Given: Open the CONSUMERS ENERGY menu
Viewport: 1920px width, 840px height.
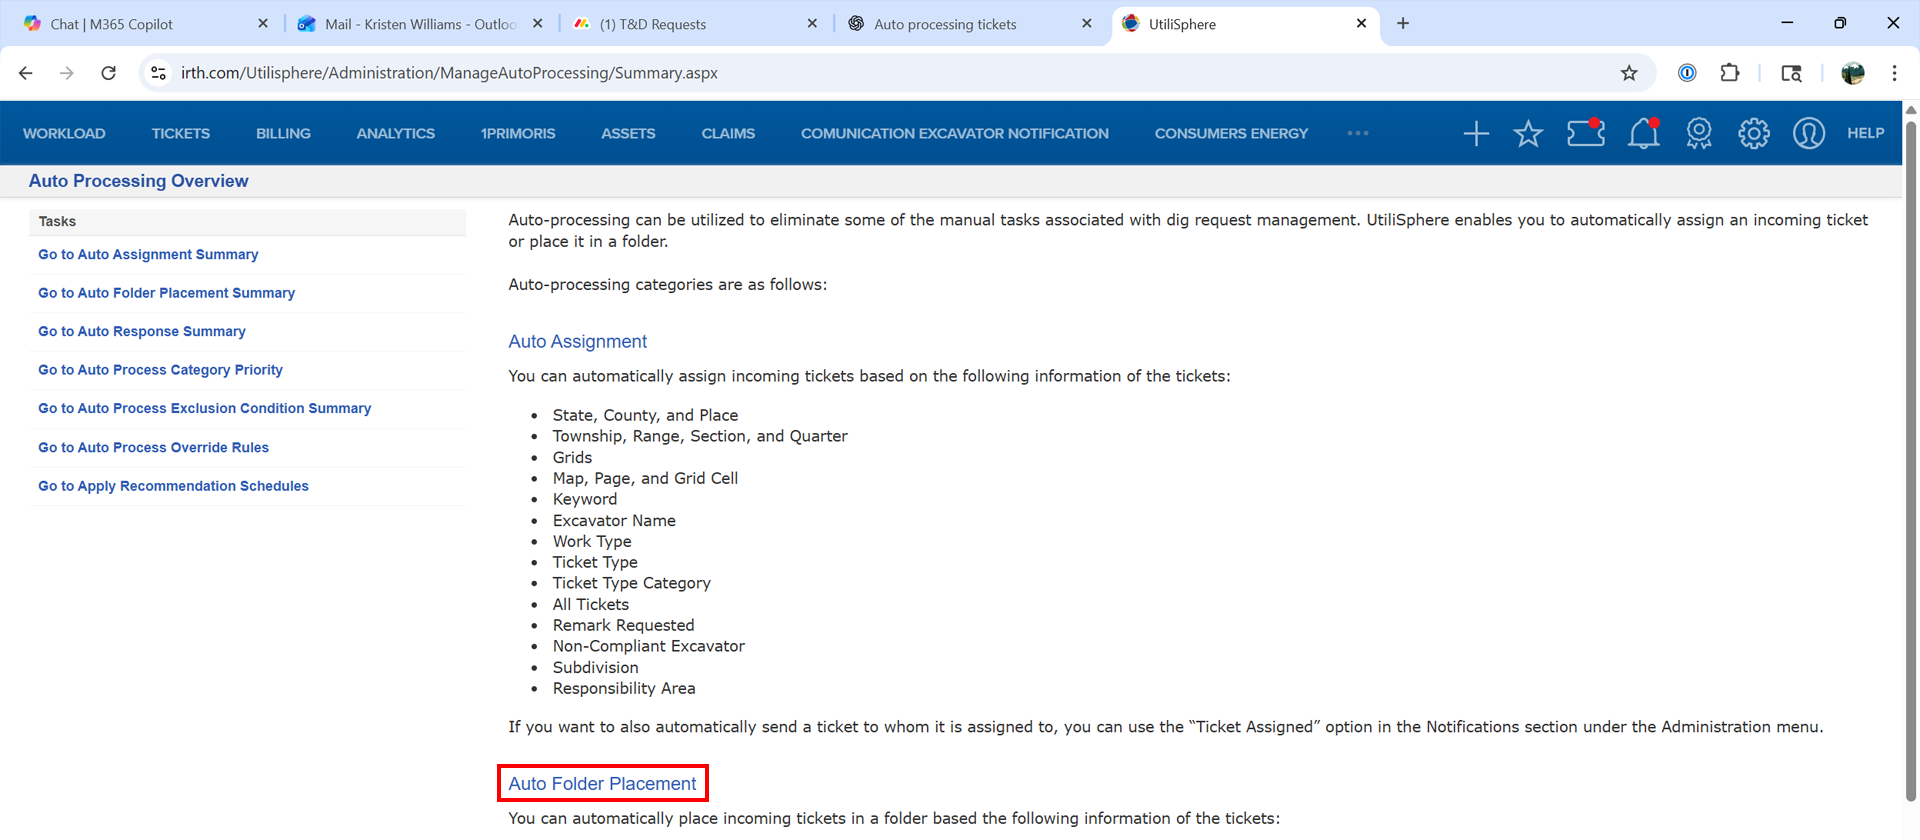Looking at the screenshot, I should [1231, 133].
